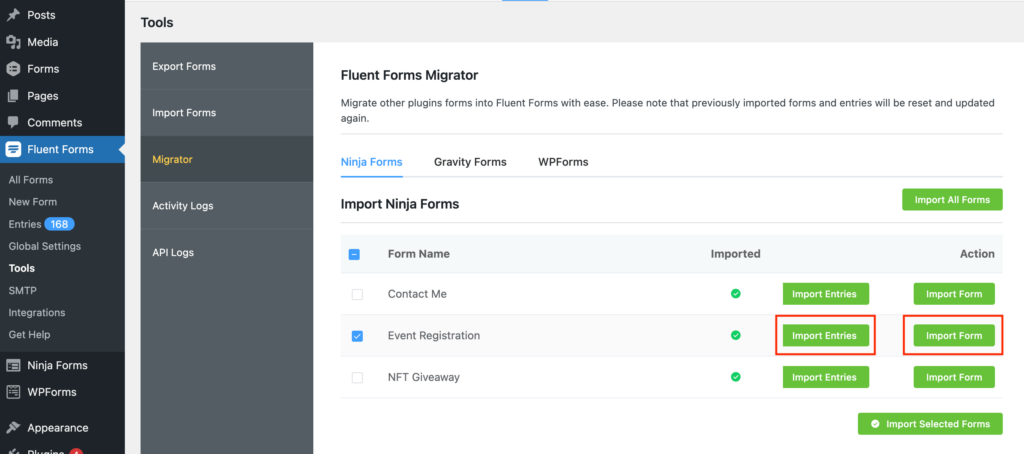
Task: Open New Form submenu link
Action: 33,202
